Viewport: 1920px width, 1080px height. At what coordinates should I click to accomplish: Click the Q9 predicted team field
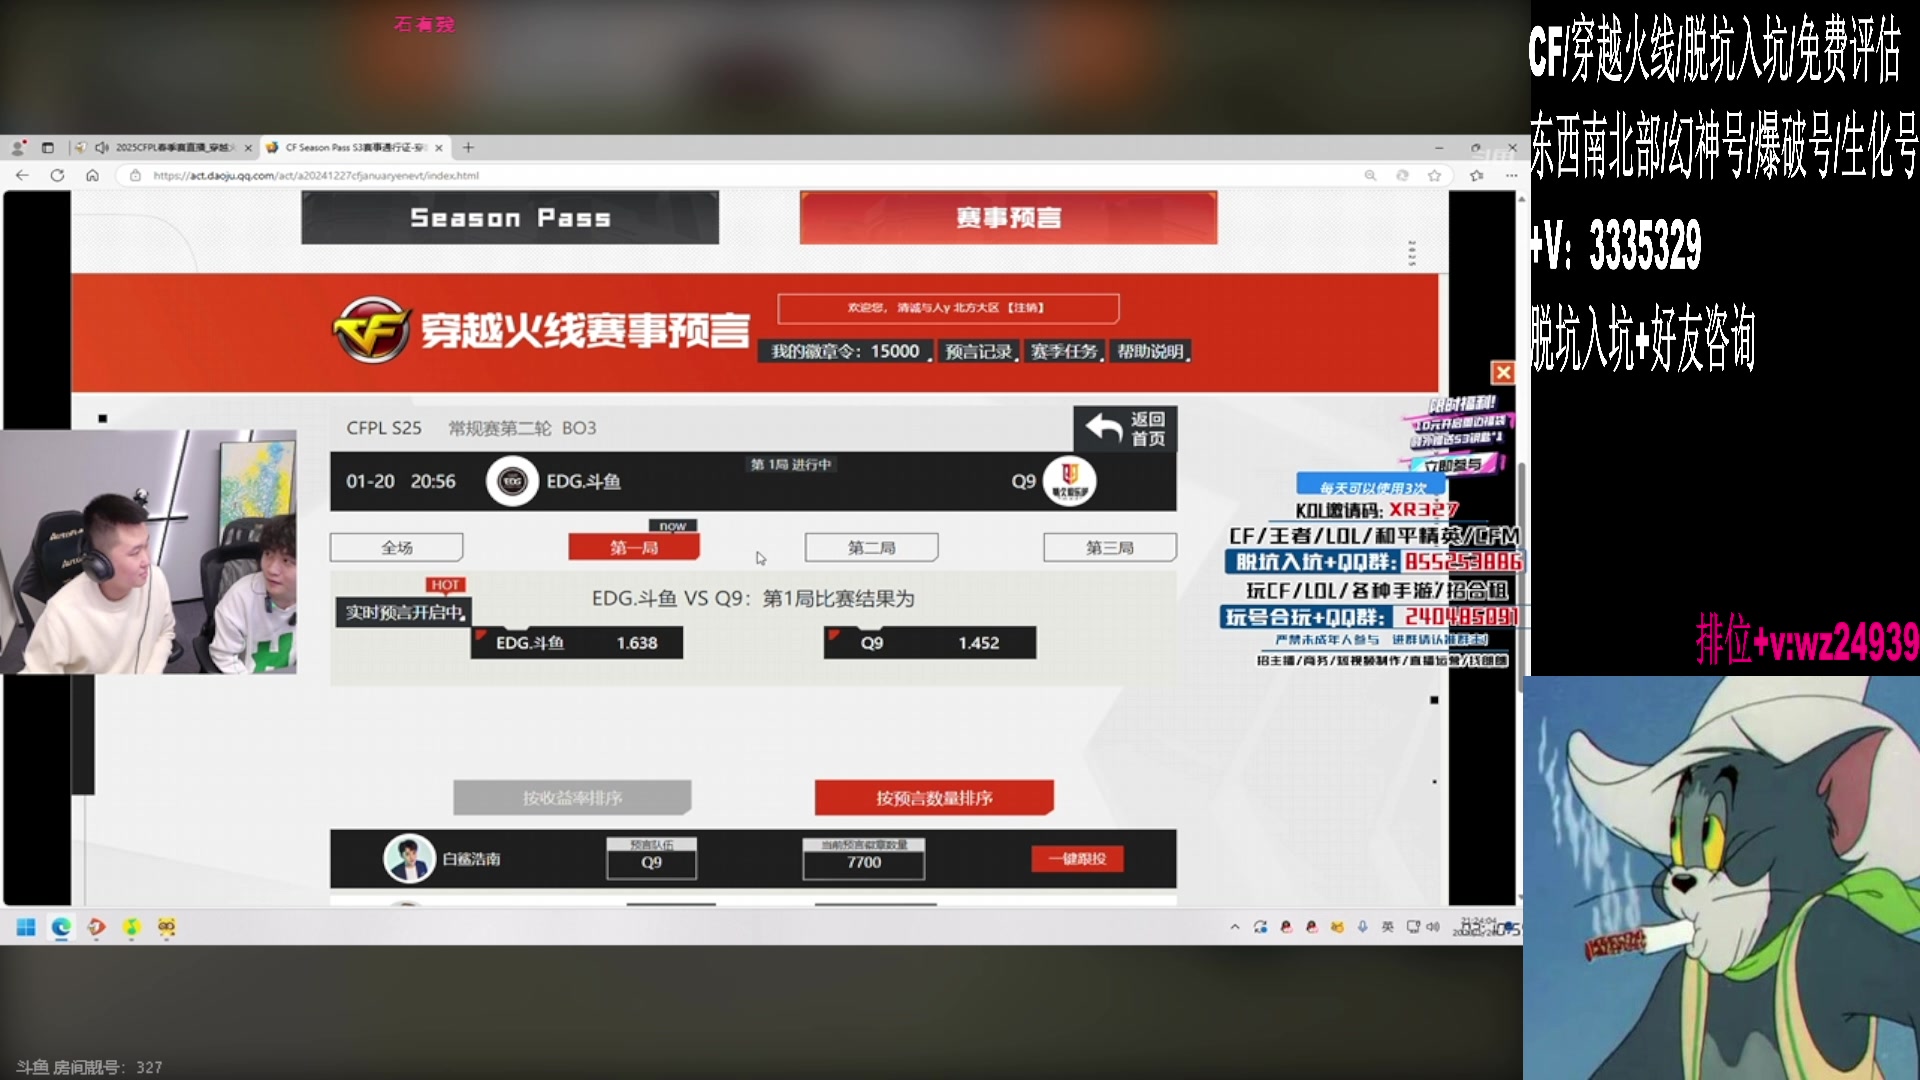[x=651, y=859]
